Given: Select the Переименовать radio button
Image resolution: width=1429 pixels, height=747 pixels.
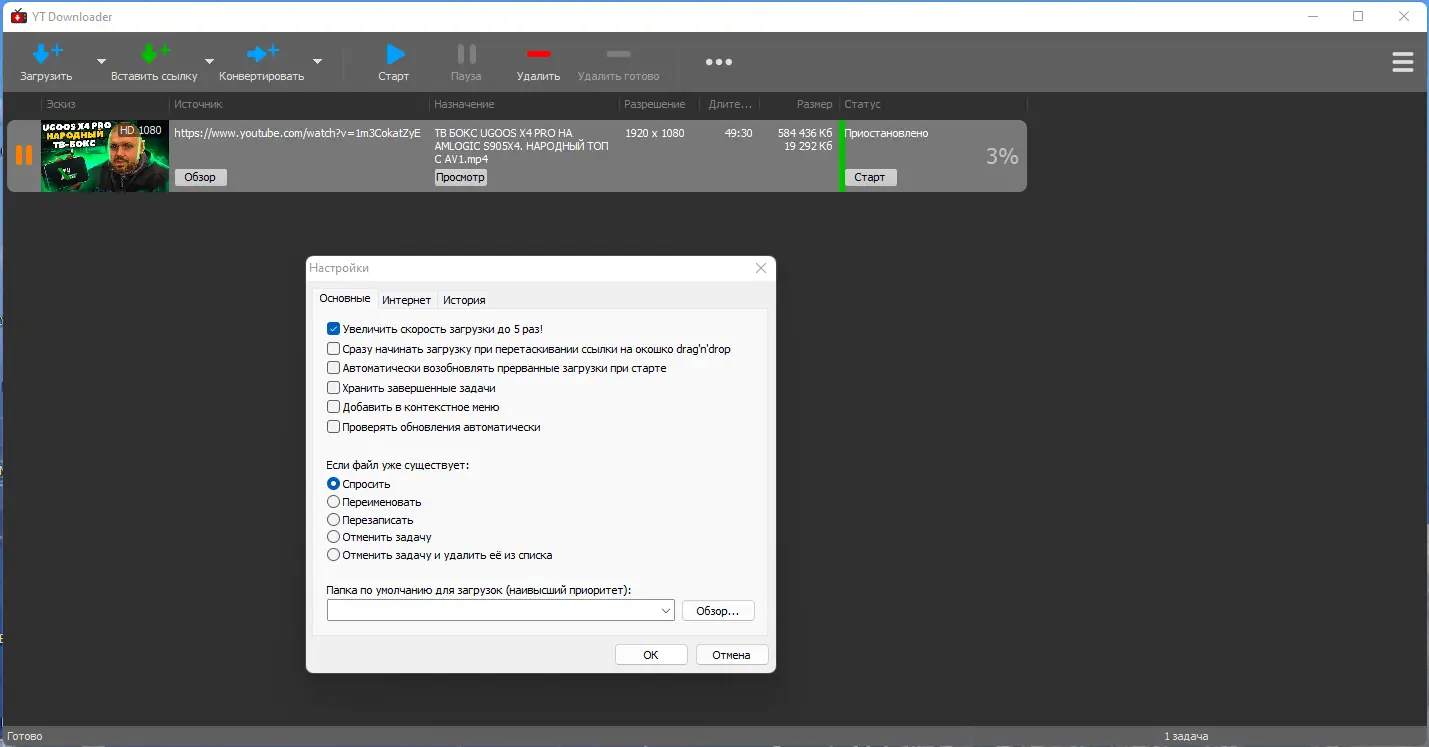Looking at the screenshot, I should [x=334, y=502].
